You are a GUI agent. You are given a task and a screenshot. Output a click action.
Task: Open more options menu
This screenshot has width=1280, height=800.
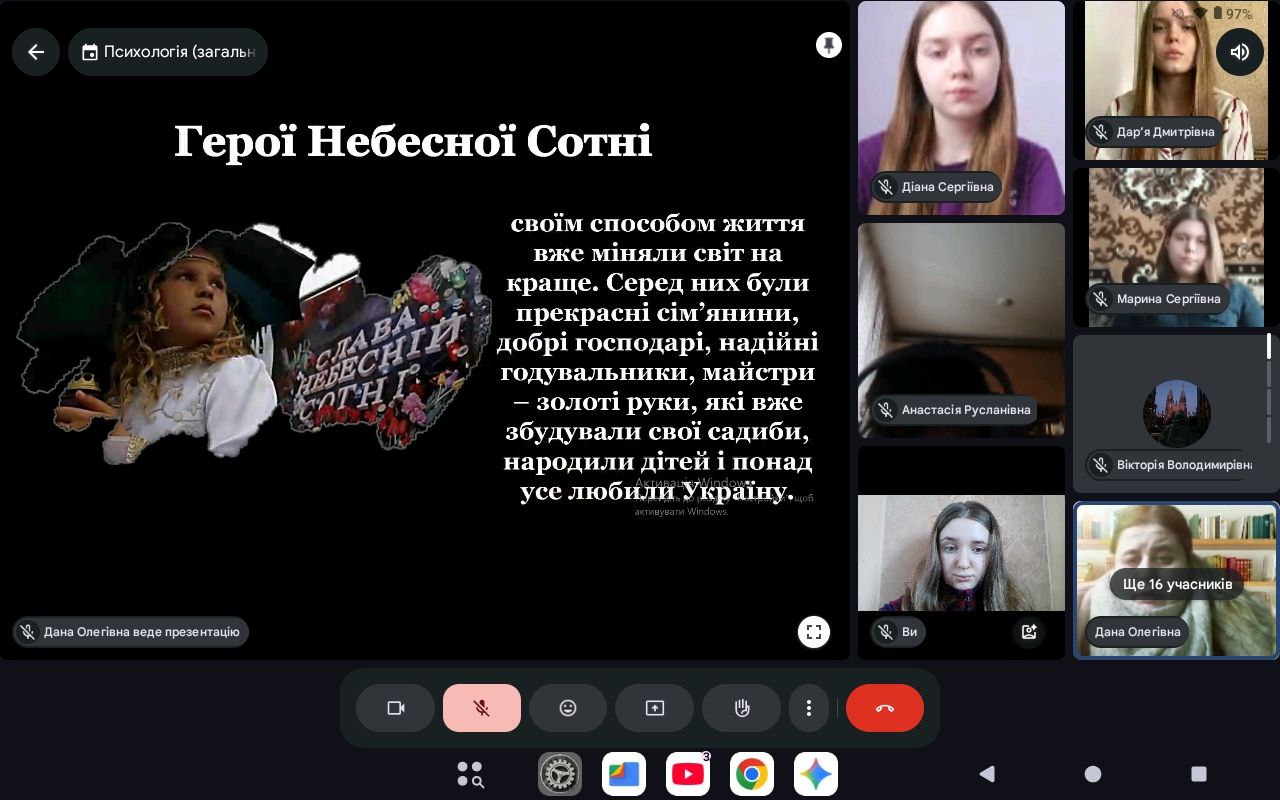(809, 708)
